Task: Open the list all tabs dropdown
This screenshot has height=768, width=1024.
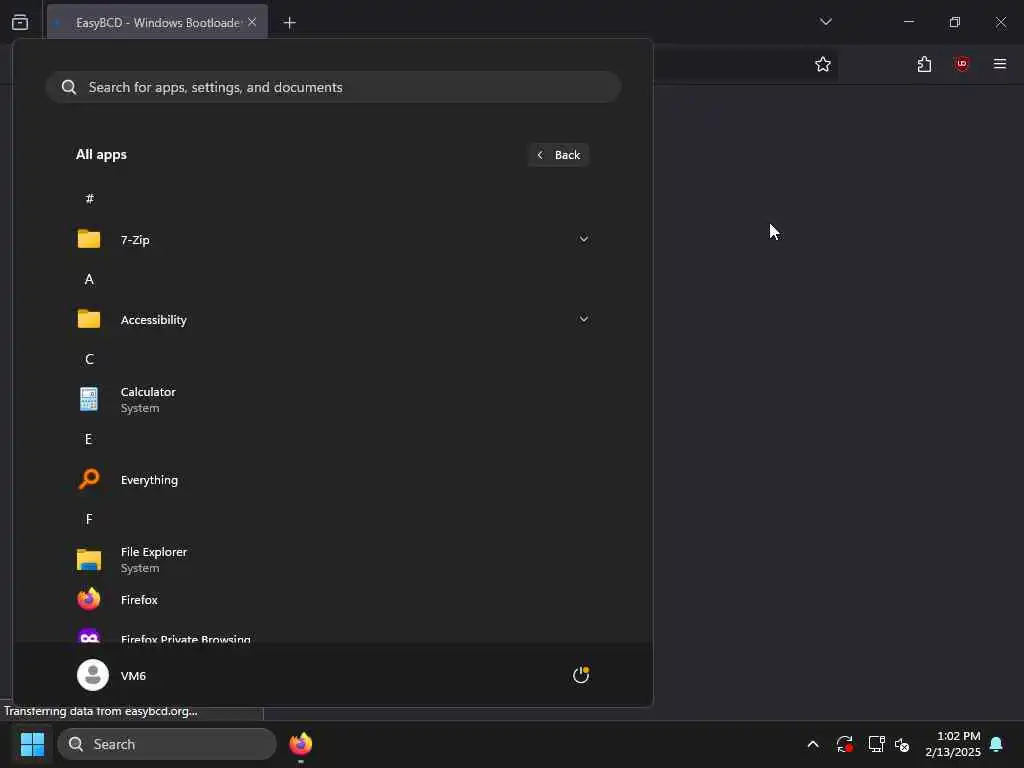Action: click(x=825, y=22)
